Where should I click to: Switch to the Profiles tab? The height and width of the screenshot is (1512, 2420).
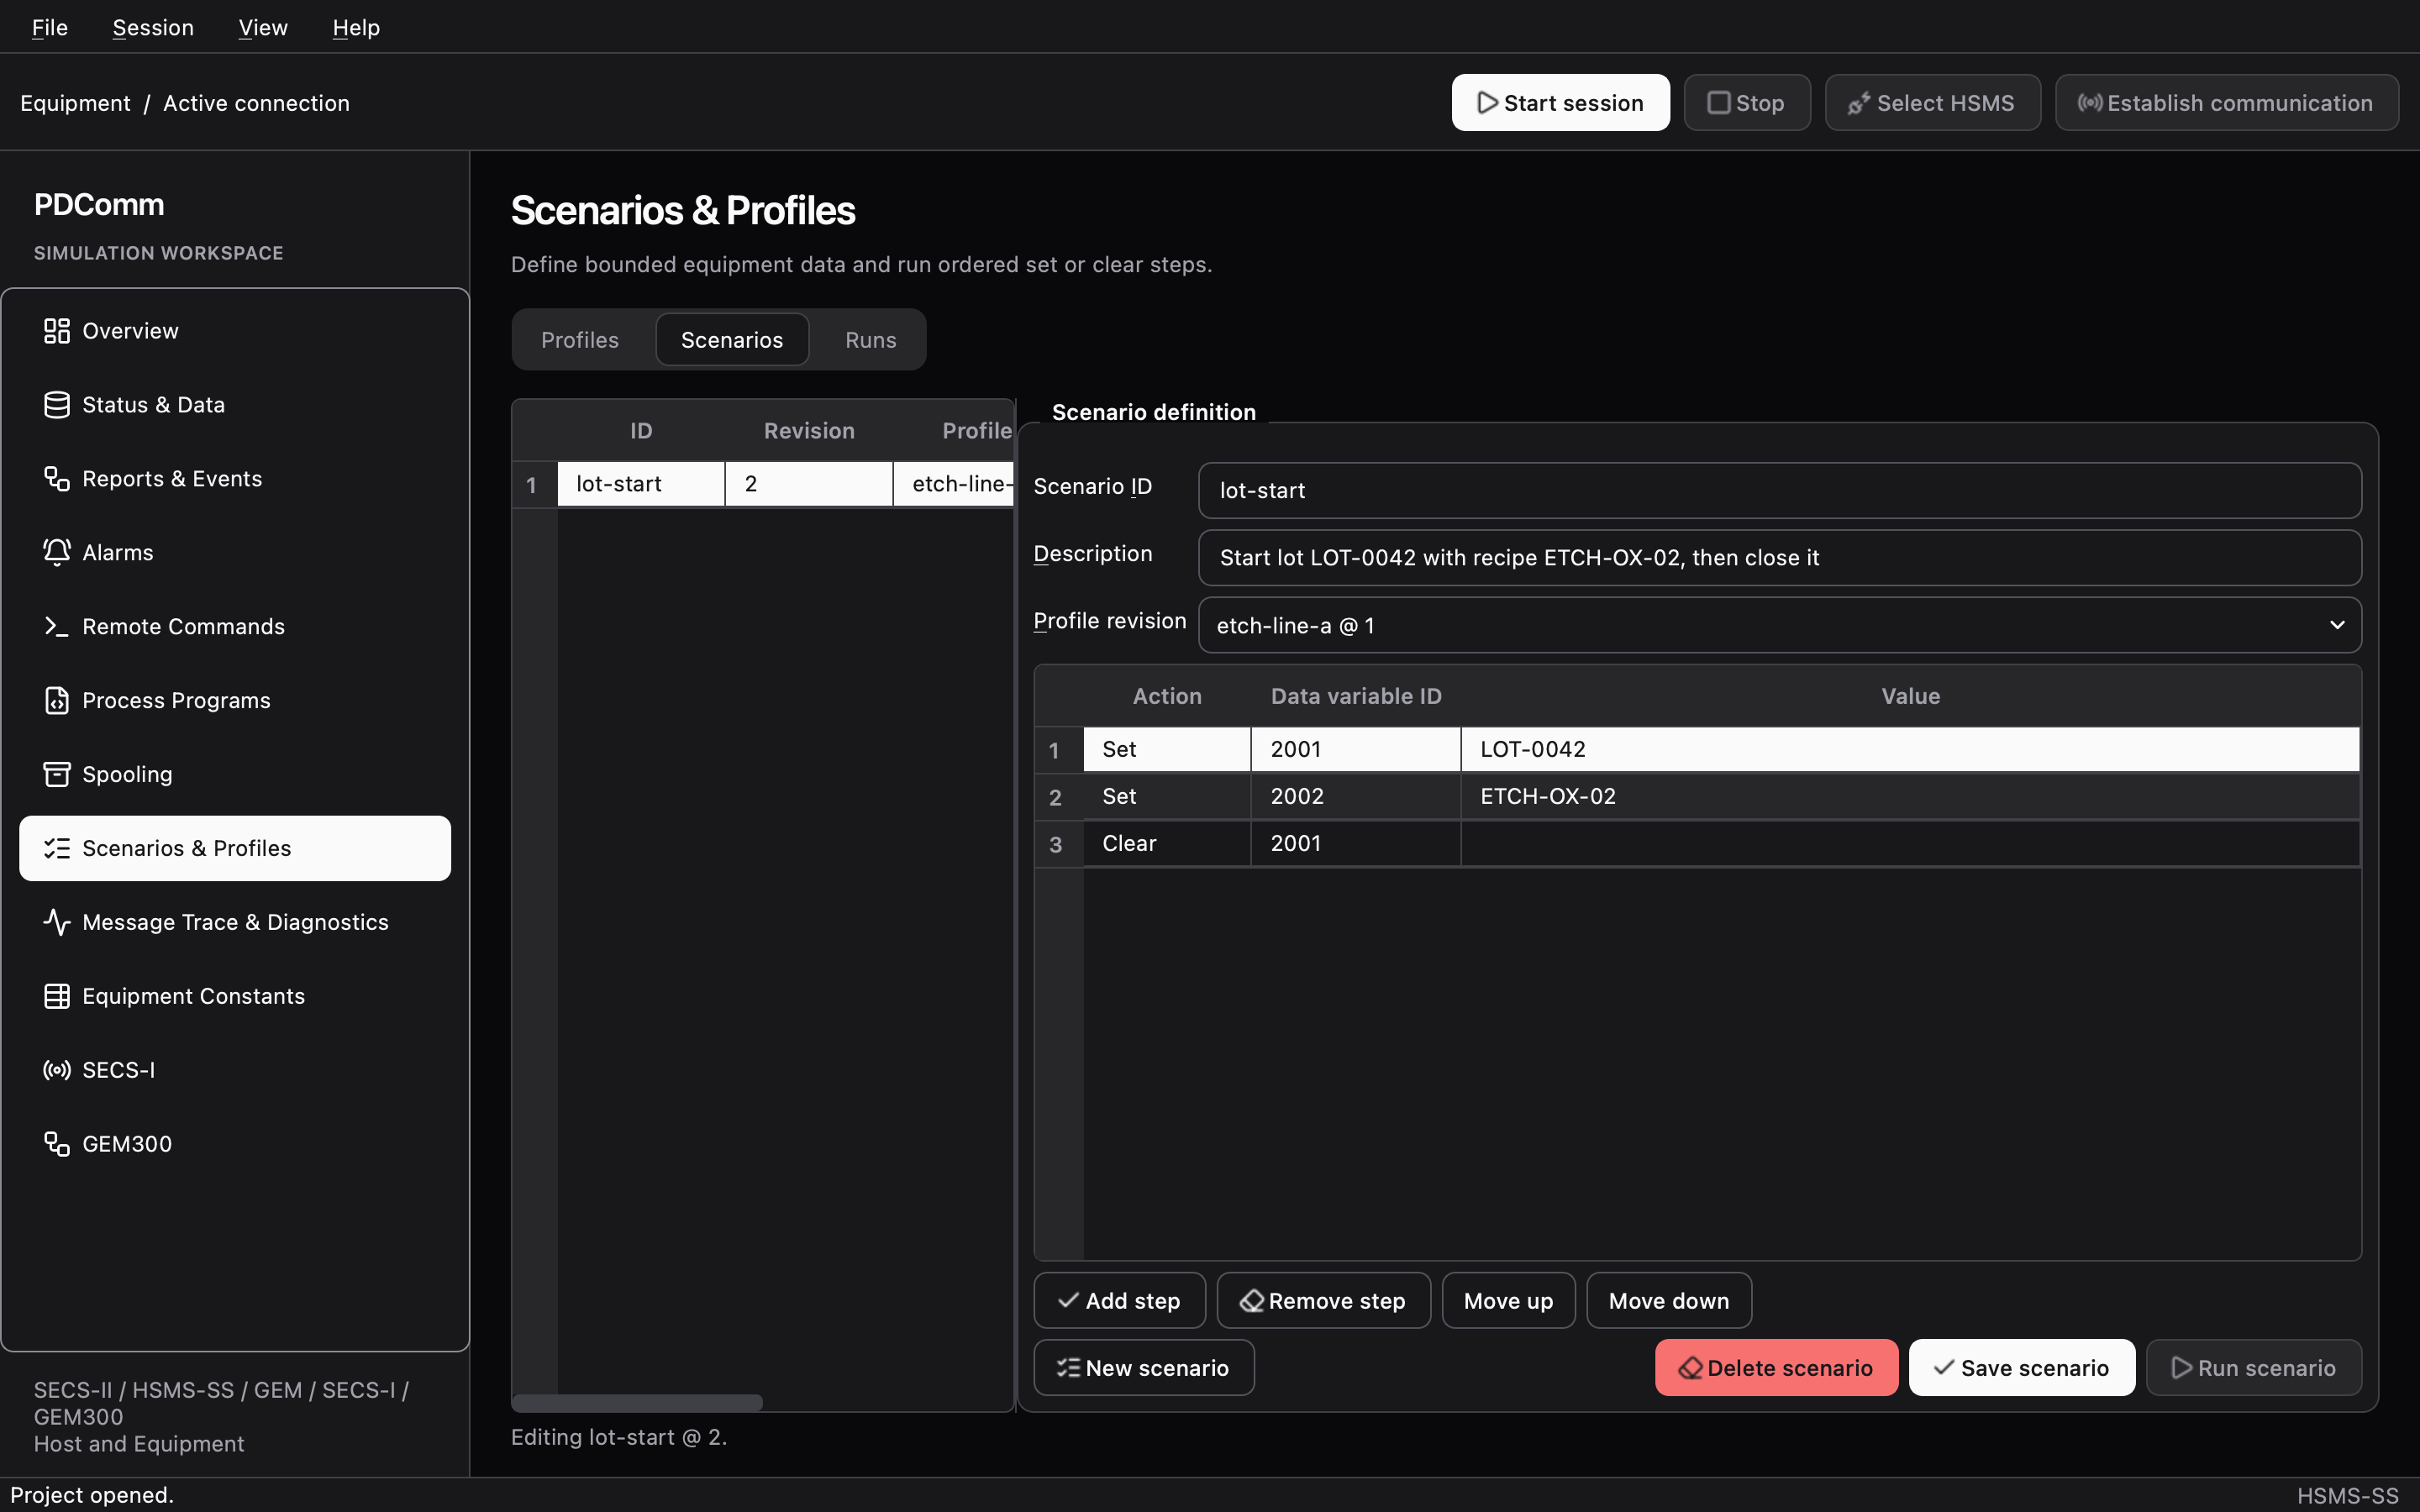pyautogui.click(x=580, y=340)
